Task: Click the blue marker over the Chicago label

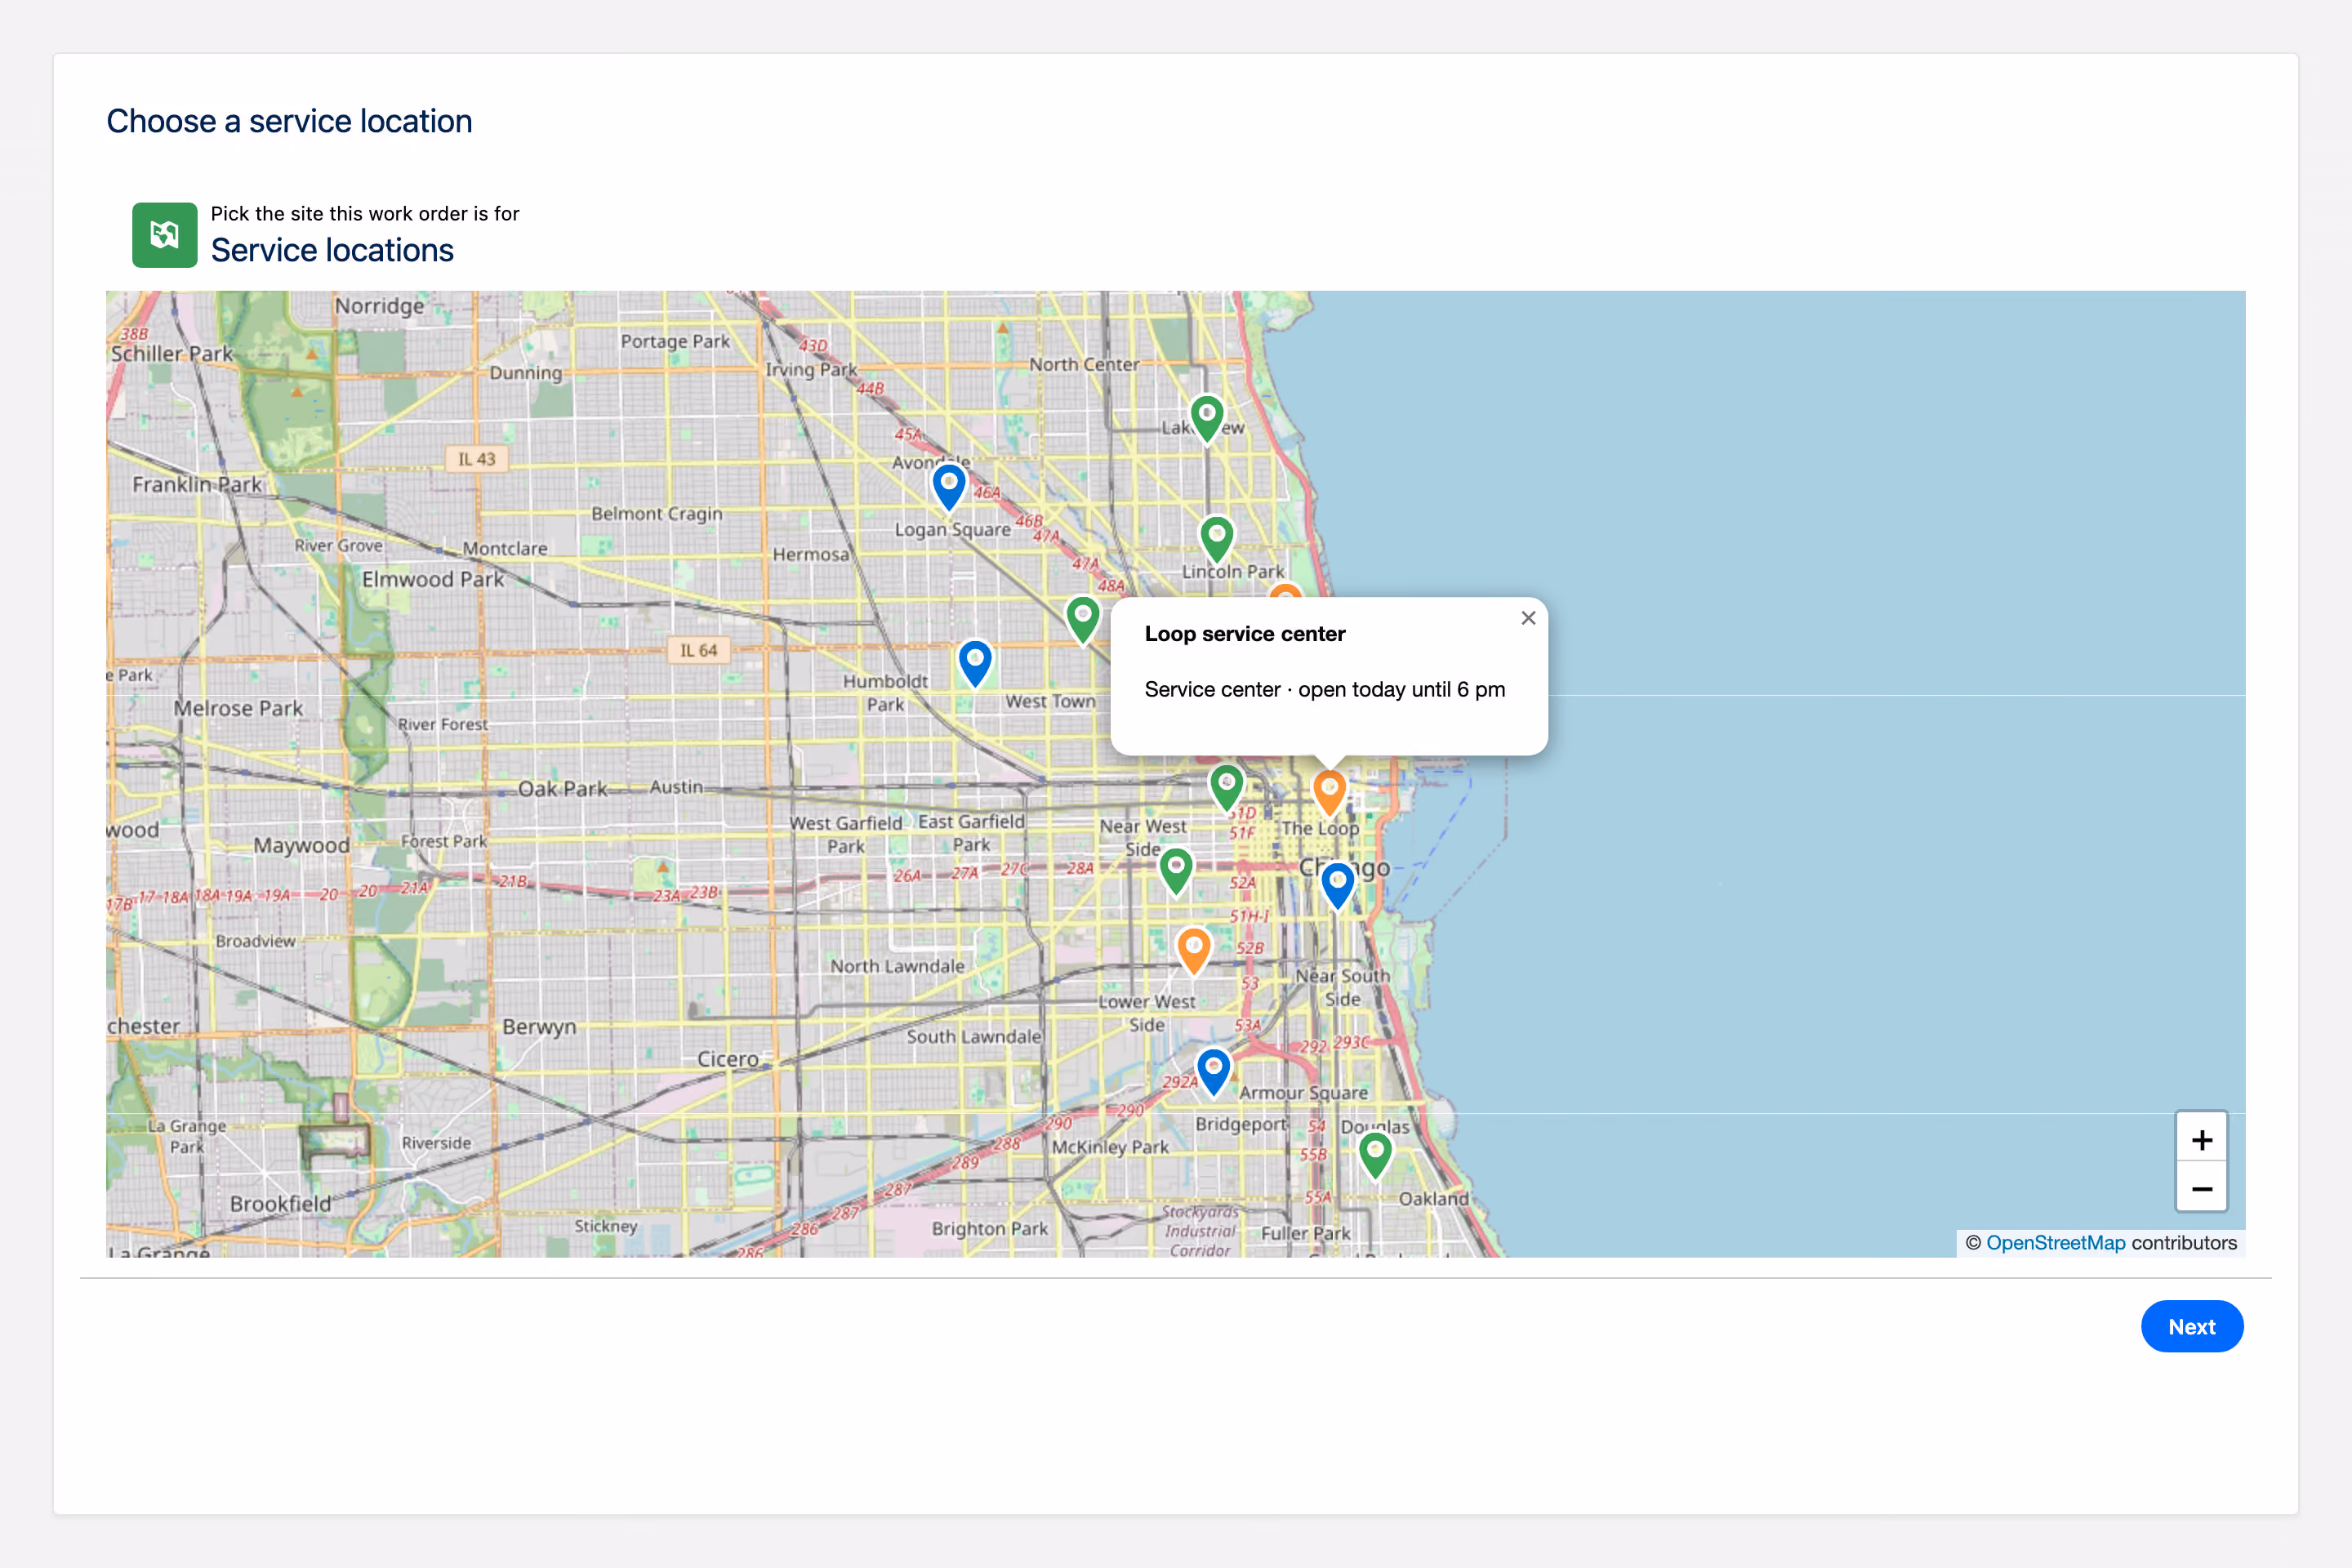Action: pos(1338,886)
